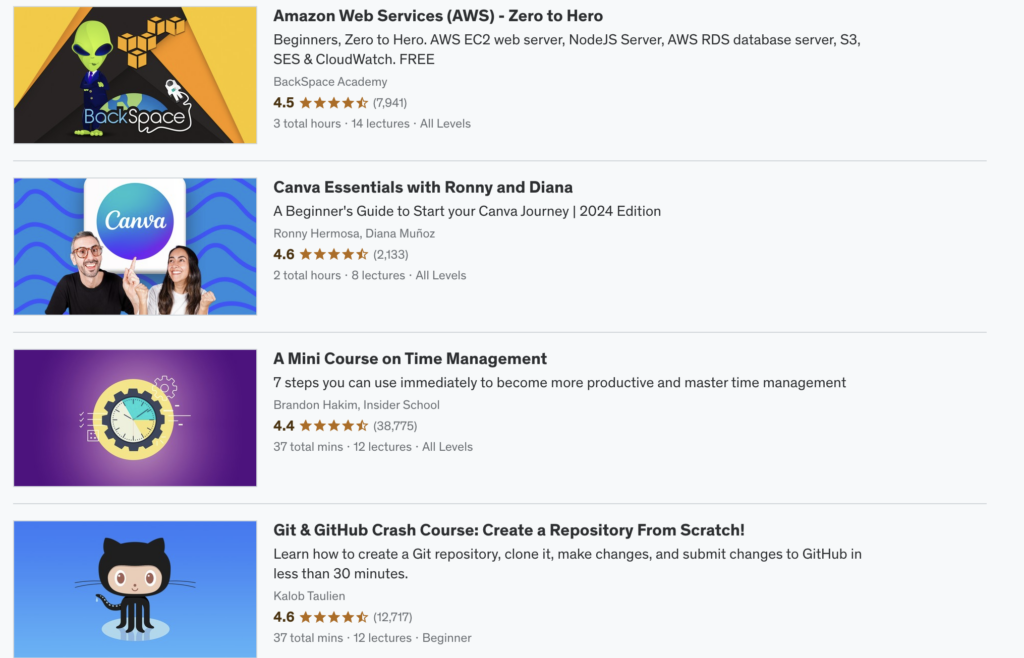Click the stars beside the Canva 4.6 rating

(x=334, y=255)
